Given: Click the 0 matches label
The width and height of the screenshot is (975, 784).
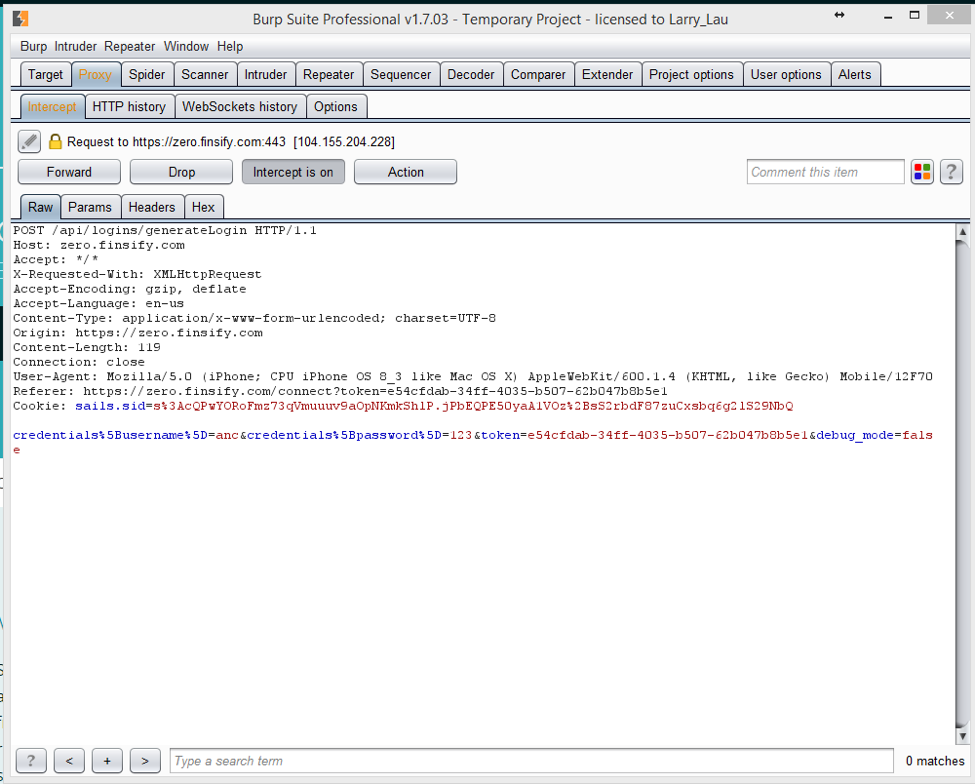Looking at the screenshot, I should click(935, 761).
